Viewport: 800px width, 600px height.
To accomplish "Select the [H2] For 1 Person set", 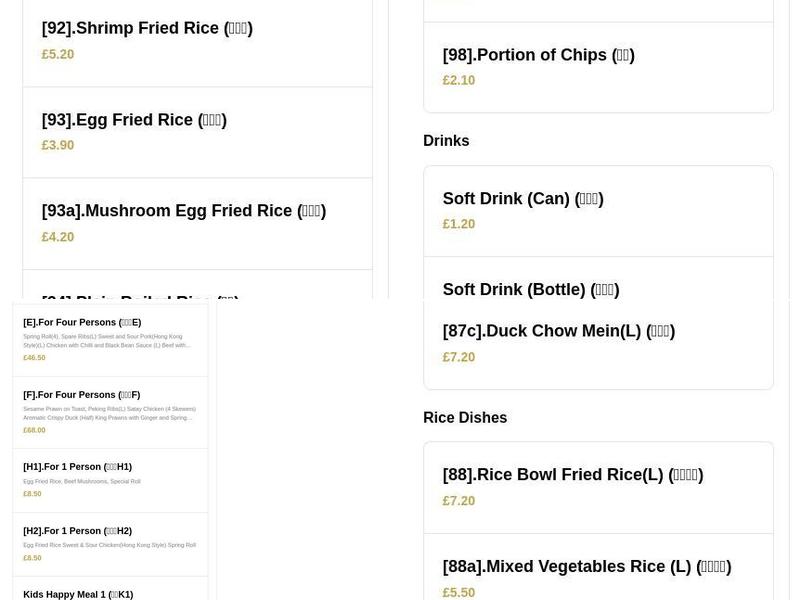I will pyautogui.click(x=75, y=531).
